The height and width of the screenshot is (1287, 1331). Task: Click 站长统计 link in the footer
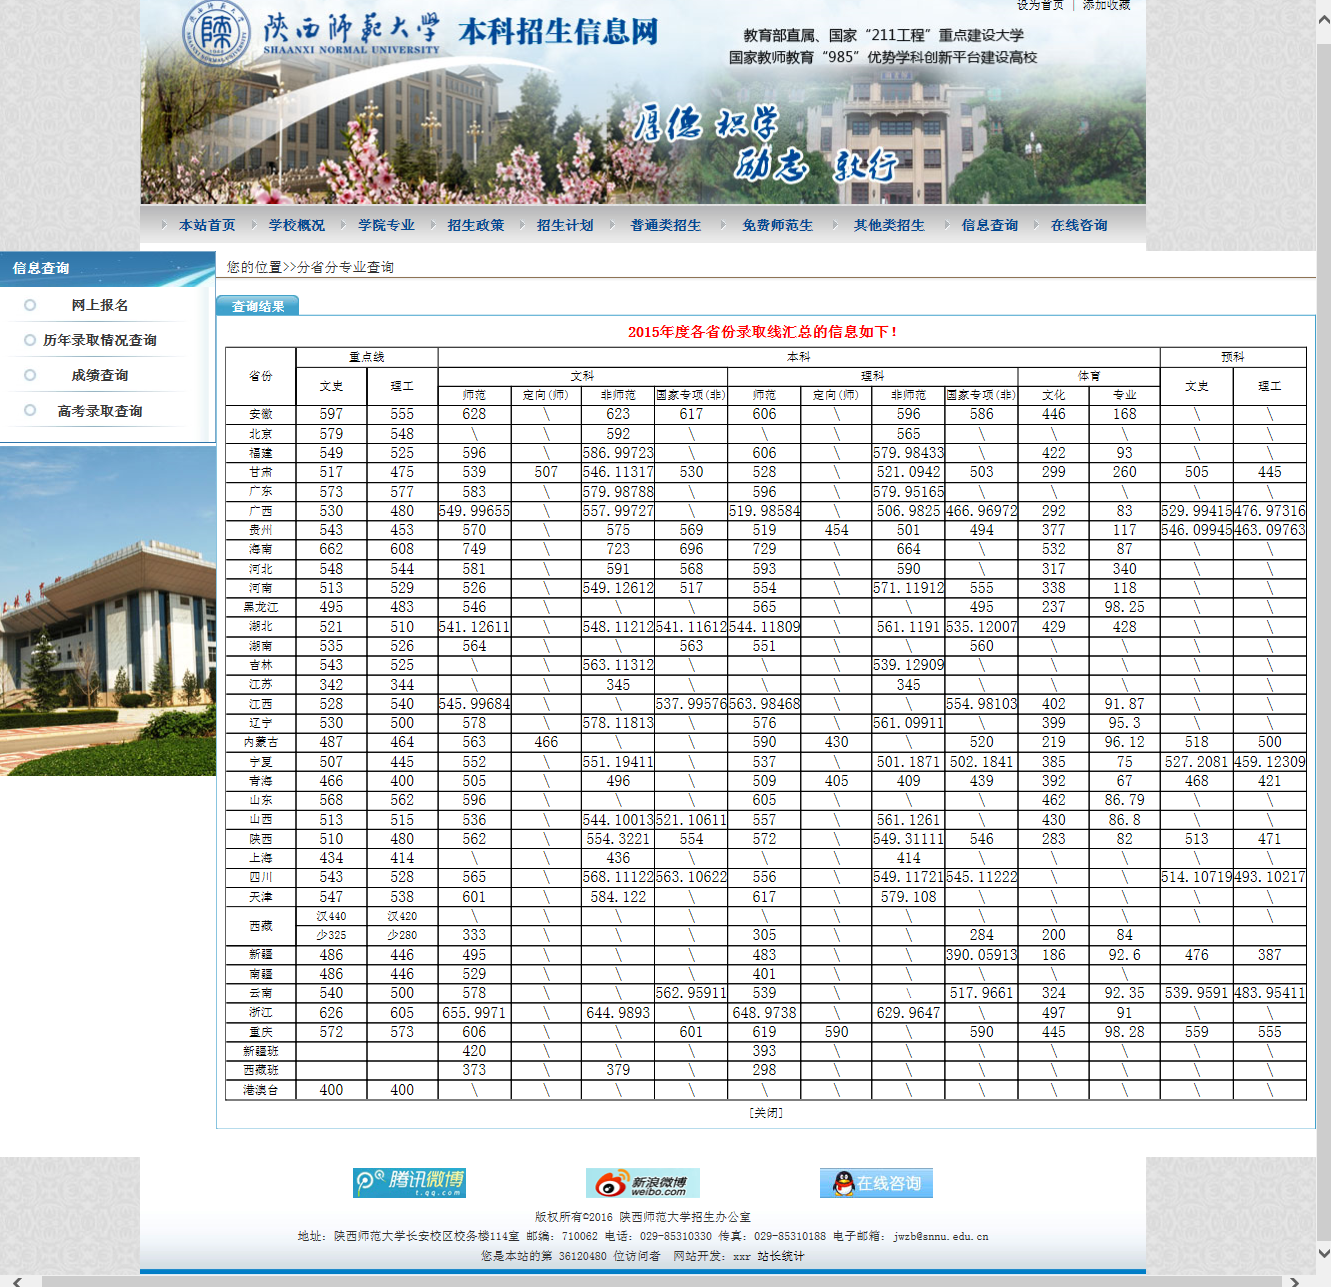click(781, 1256)
